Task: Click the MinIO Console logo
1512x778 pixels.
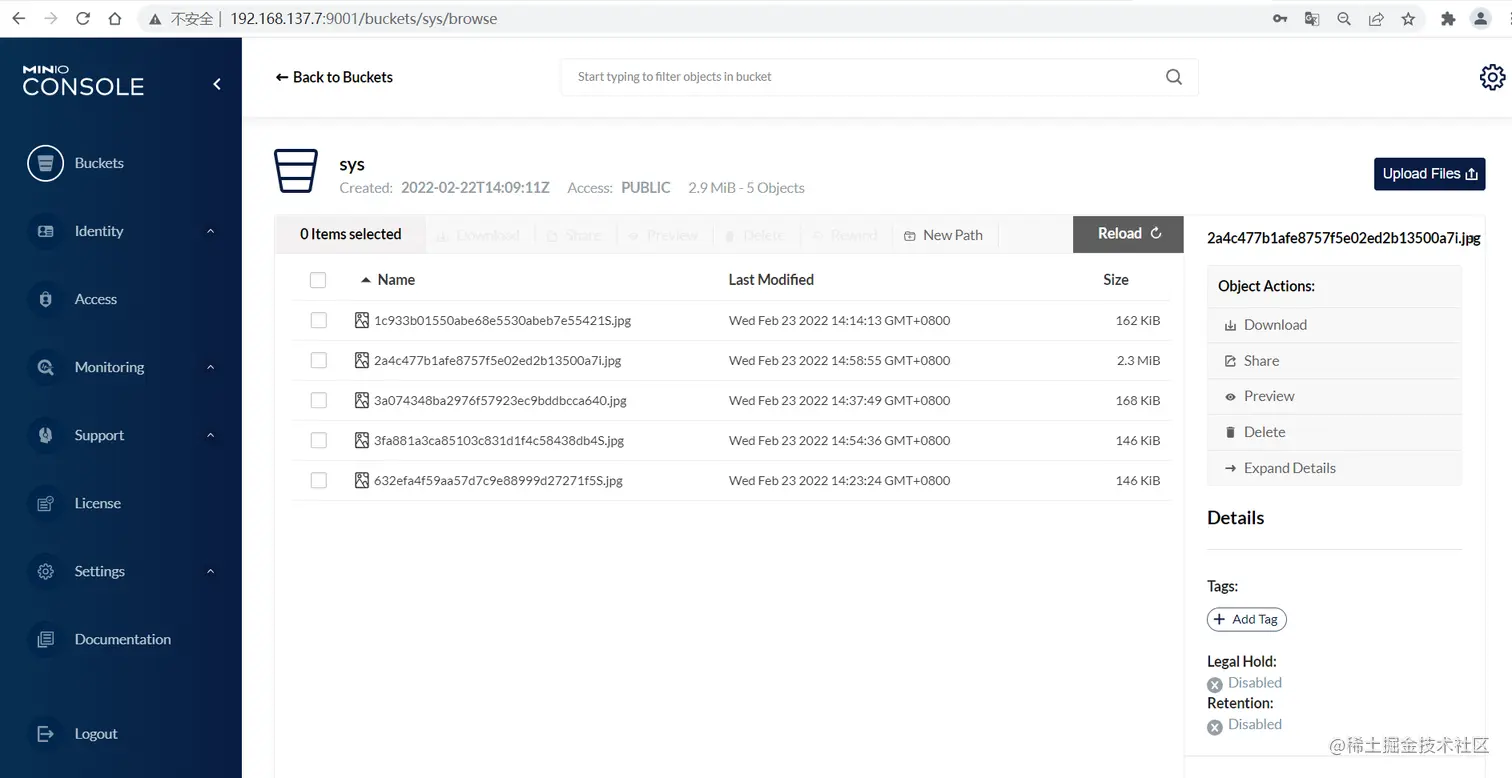Action: [x=83, y=81]
